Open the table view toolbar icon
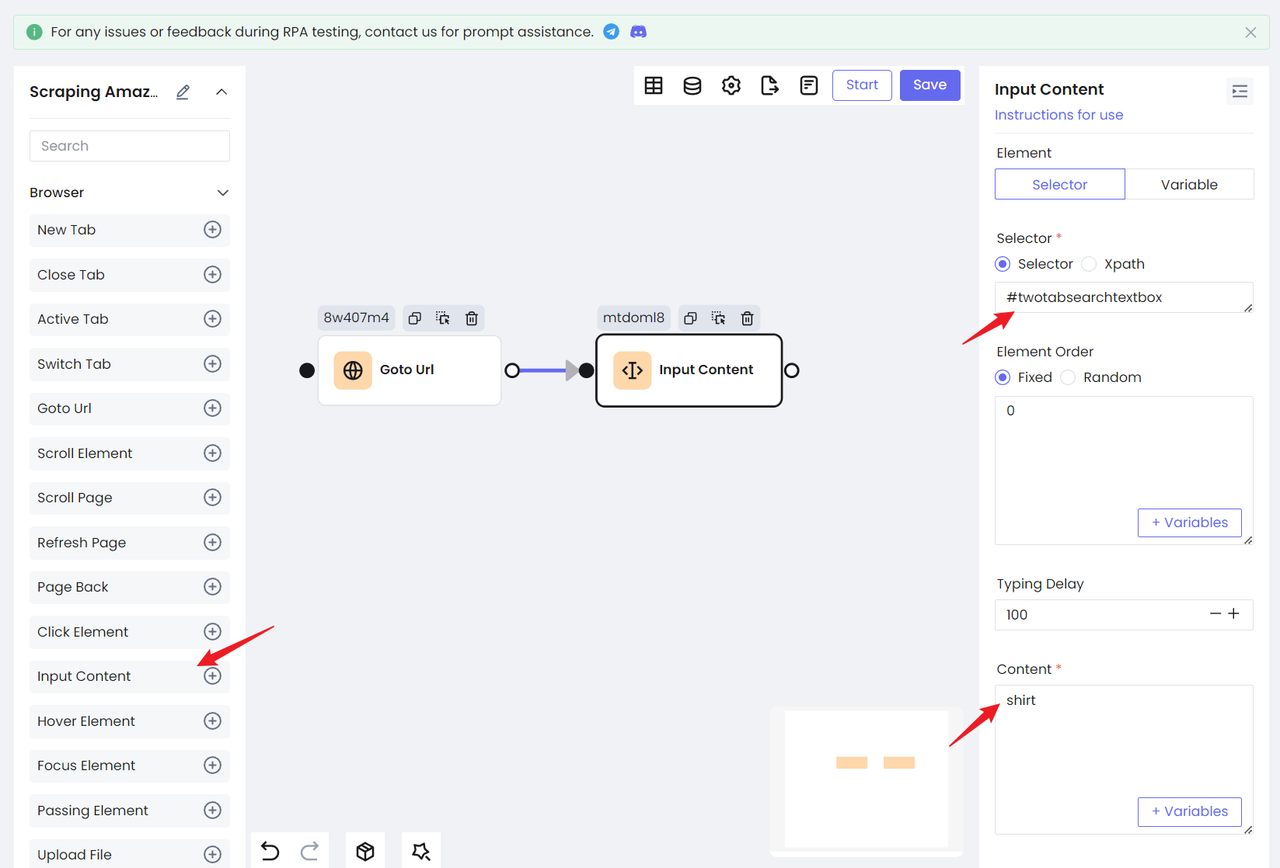1280x868 pixels. coord(654,85)
